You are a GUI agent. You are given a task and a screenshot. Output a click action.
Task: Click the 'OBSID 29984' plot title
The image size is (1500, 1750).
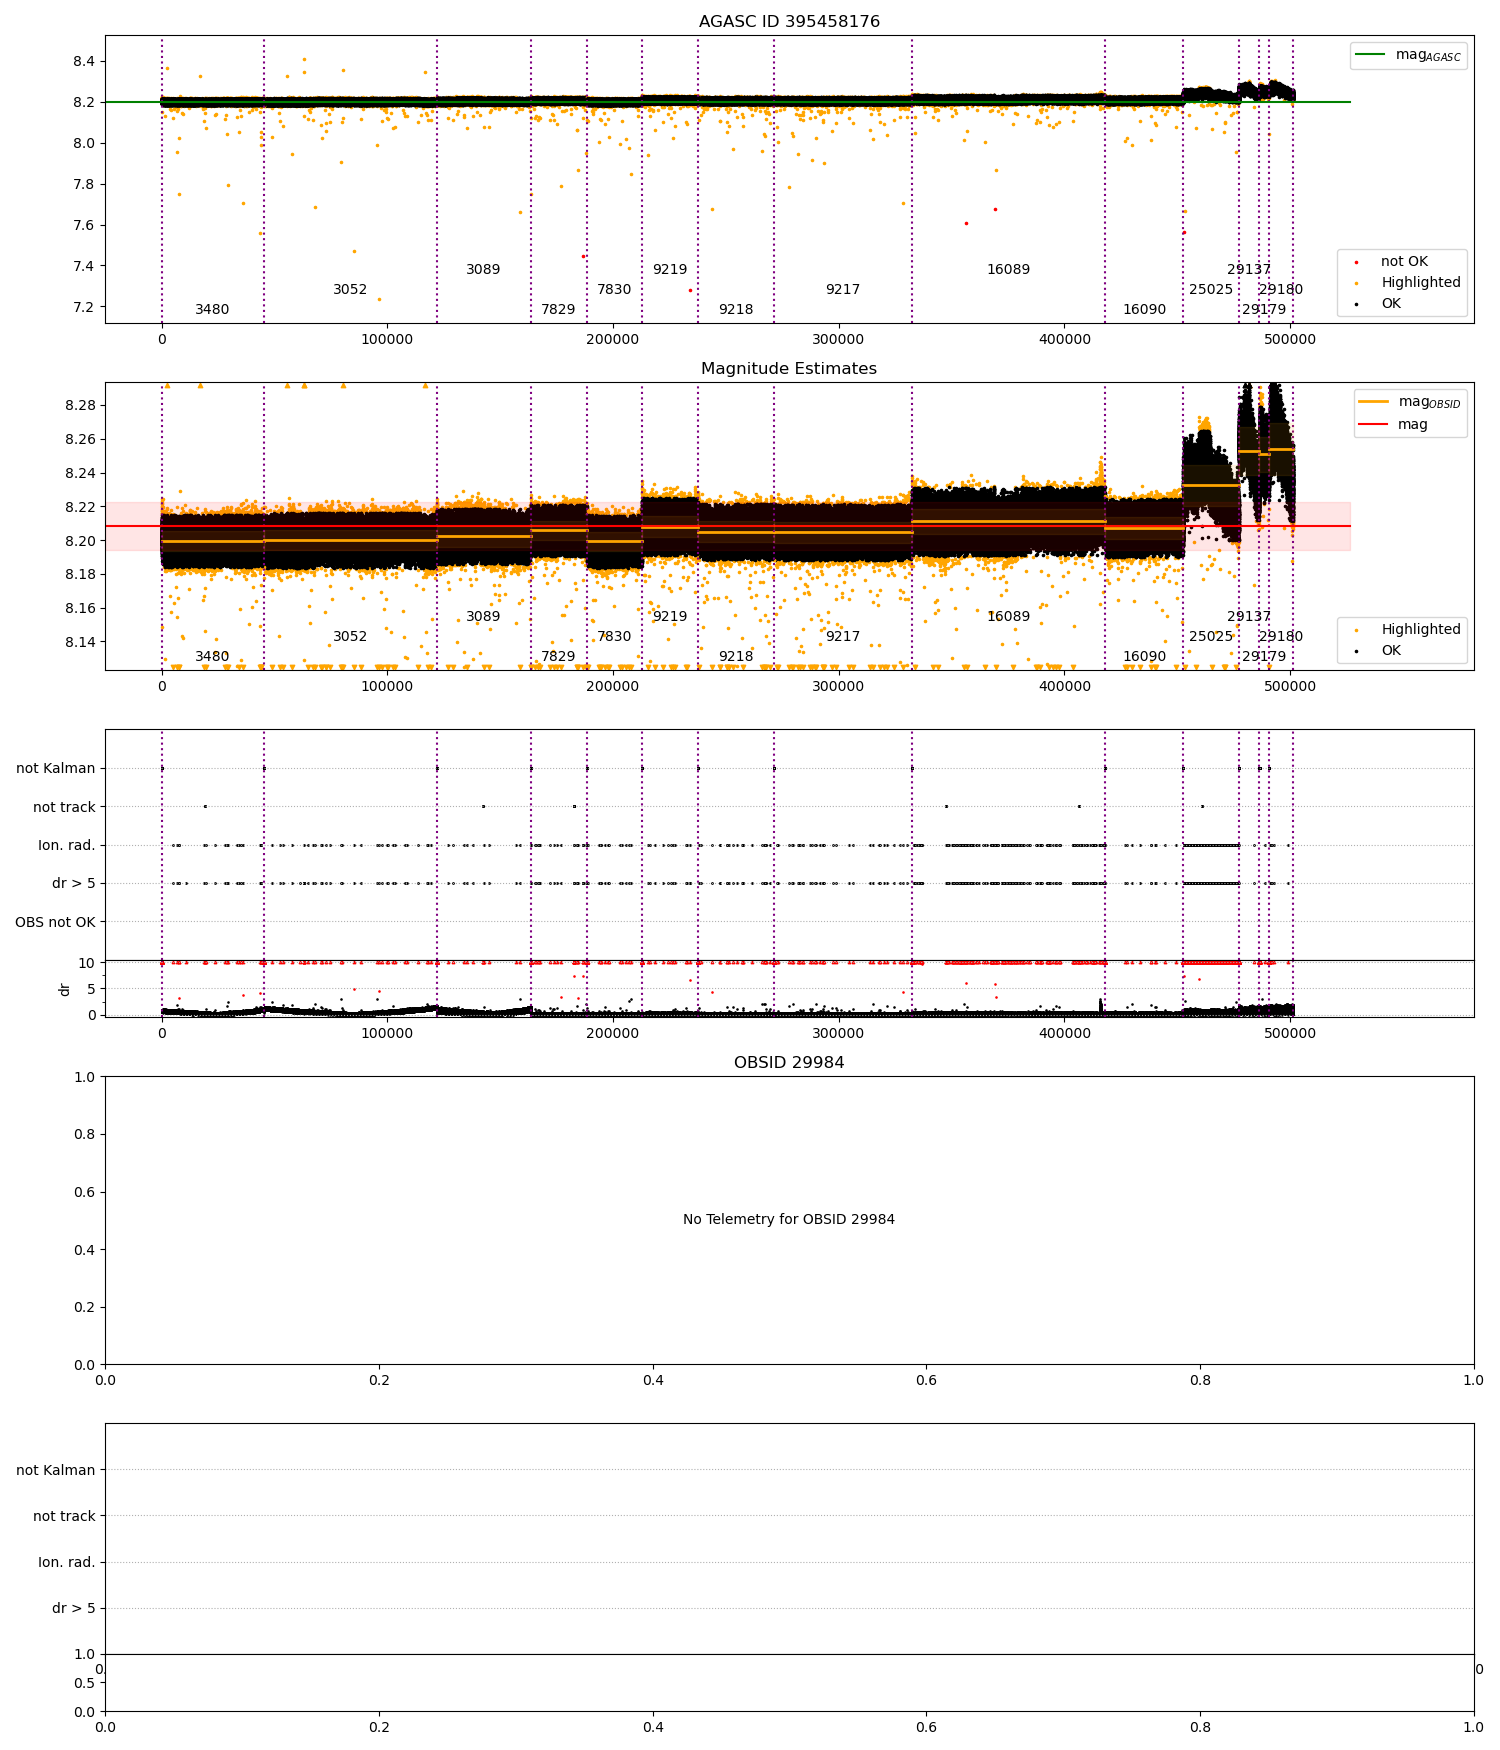pyautogui.click(x=789, y=1063)
